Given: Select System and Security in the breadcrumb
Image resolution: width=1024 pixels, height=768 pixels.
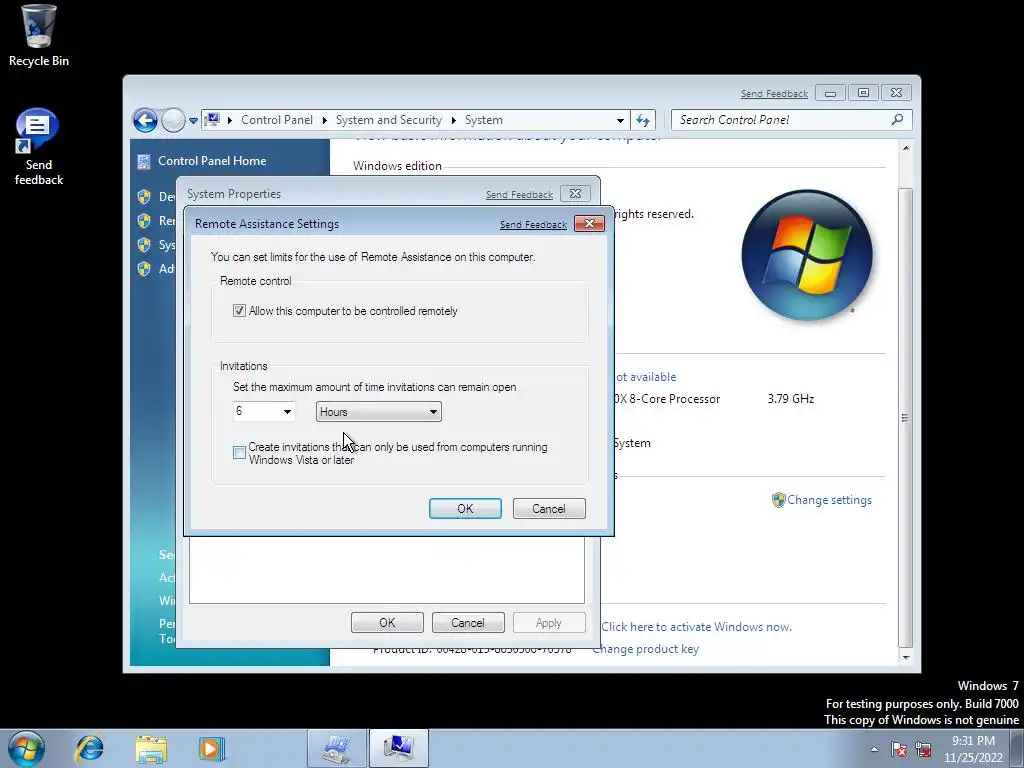Looking at the screenshot, I should coord(389,120).
